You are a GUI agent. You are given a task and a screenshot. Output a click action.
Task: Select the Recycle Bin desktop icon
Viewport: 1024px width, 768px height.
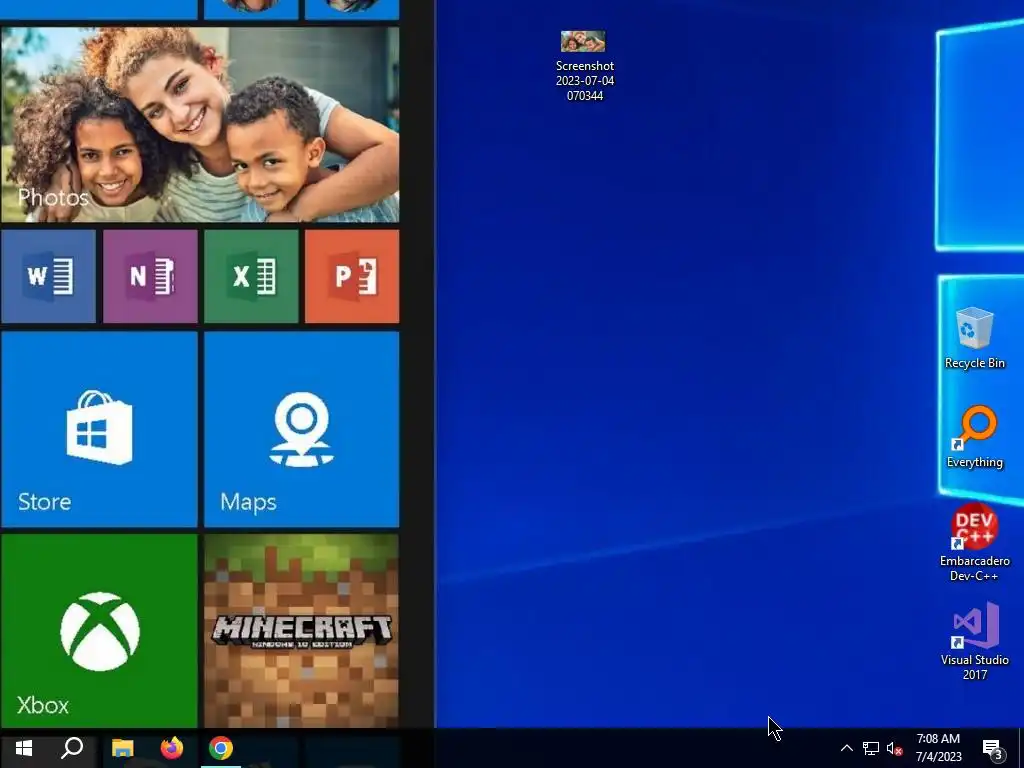coord(974,338)
